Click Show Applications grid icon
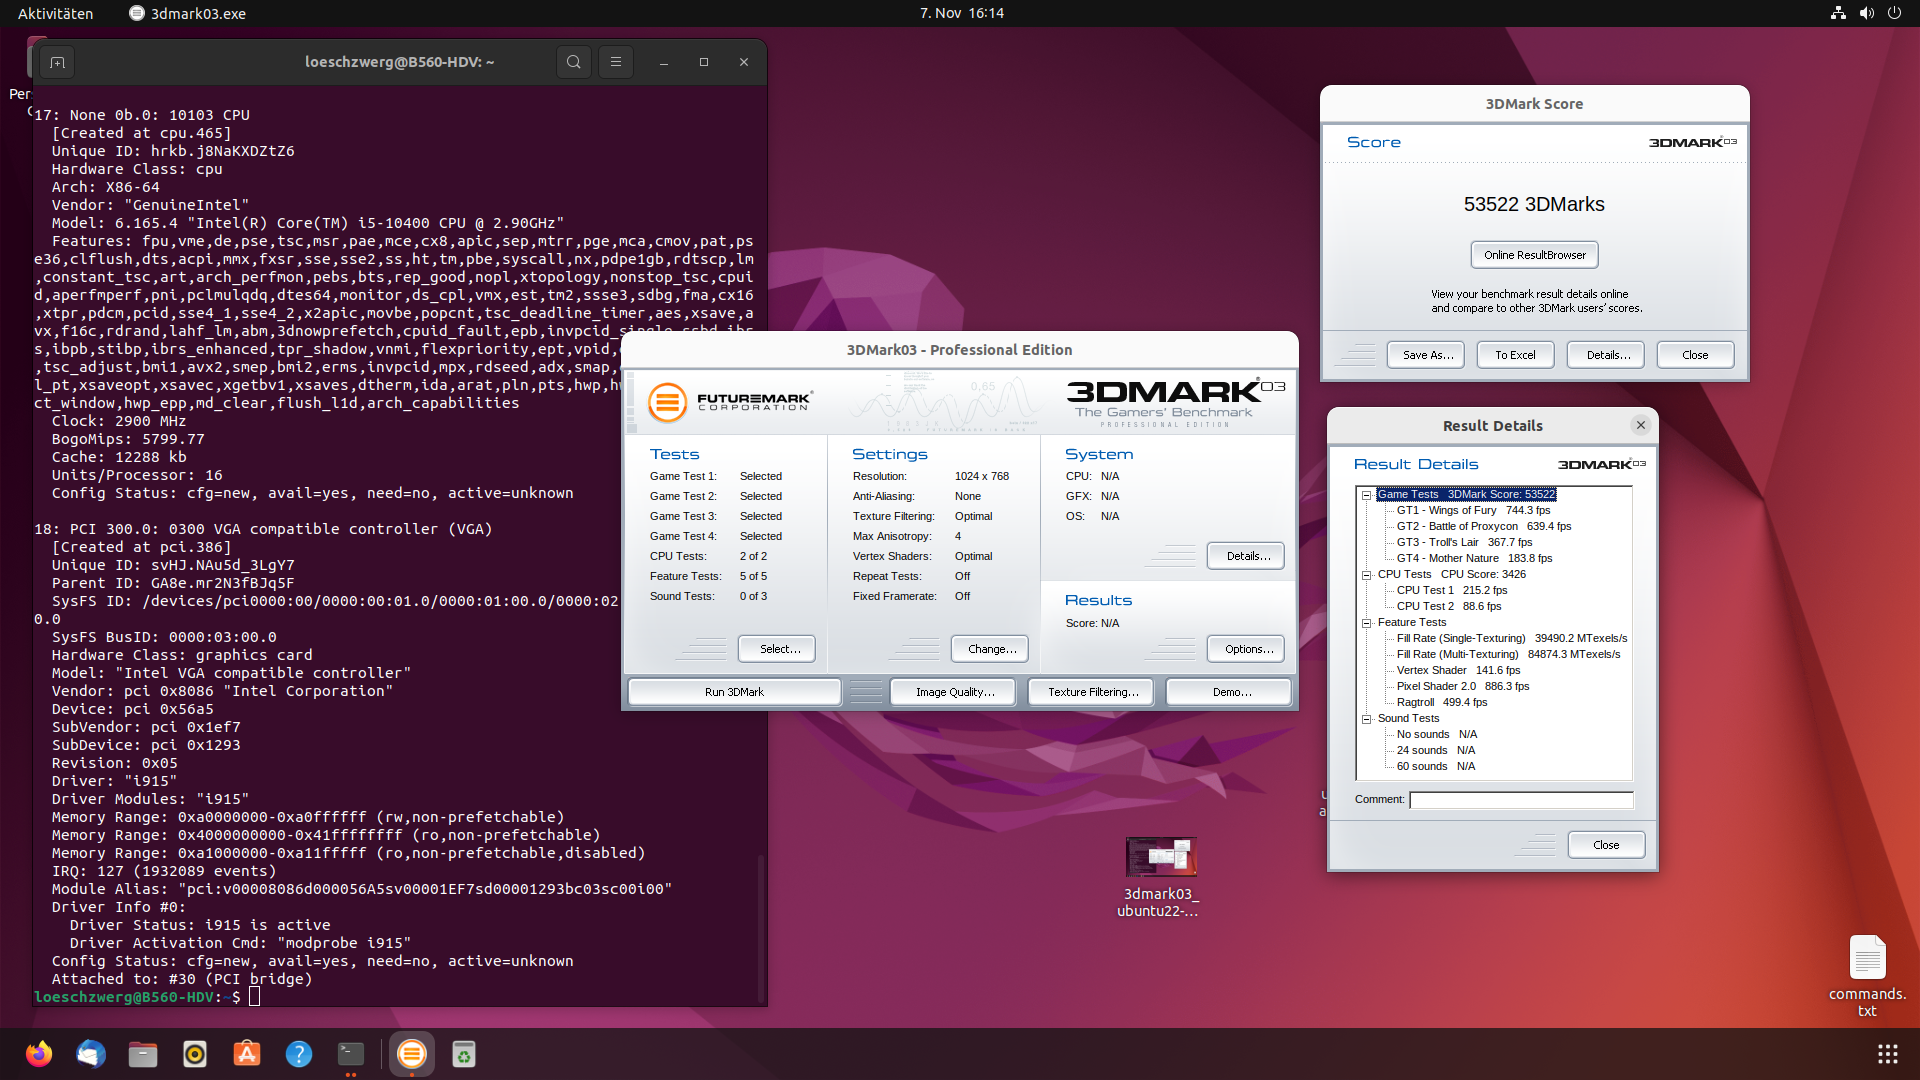This screenshot has height=1080, width=1920. pyautogui.click(x=1887, y=1054)
